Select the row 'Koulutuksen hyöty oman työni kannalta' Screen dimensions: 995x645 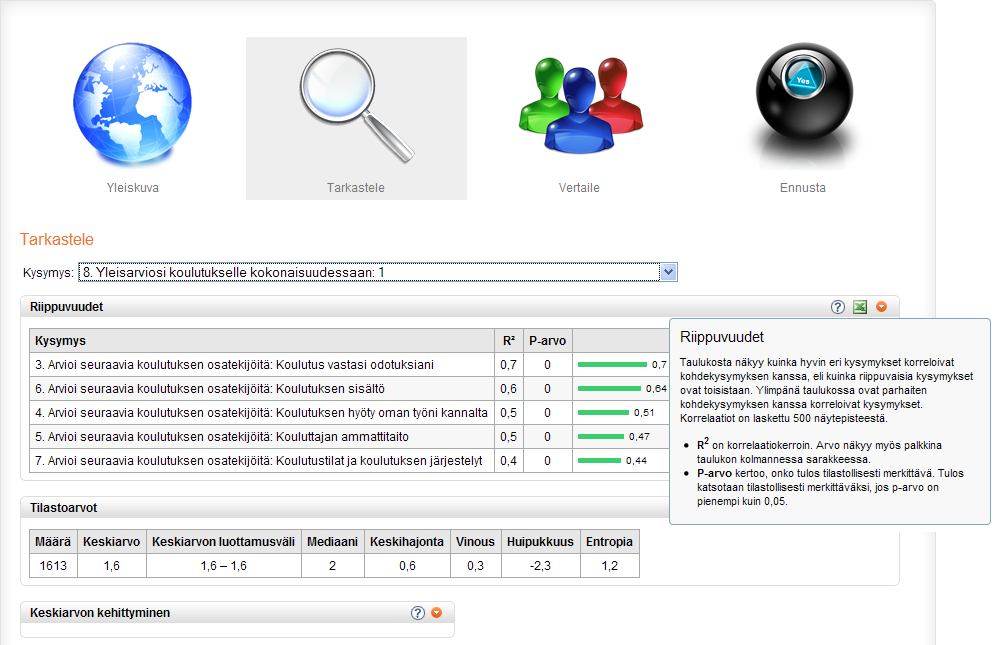point(349,413)
